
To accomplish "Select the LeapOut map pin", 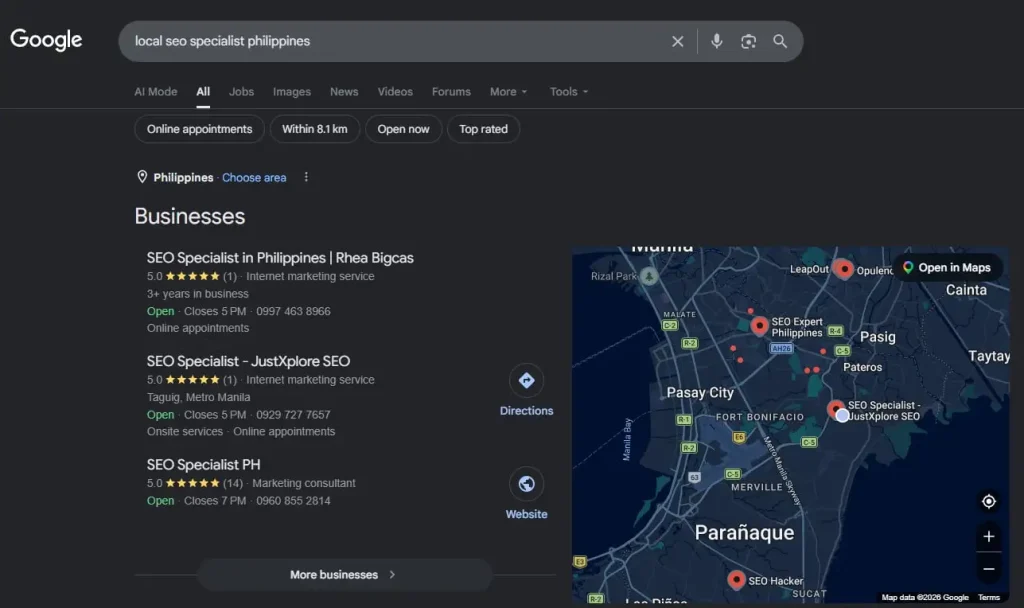I will pos(844,268).
